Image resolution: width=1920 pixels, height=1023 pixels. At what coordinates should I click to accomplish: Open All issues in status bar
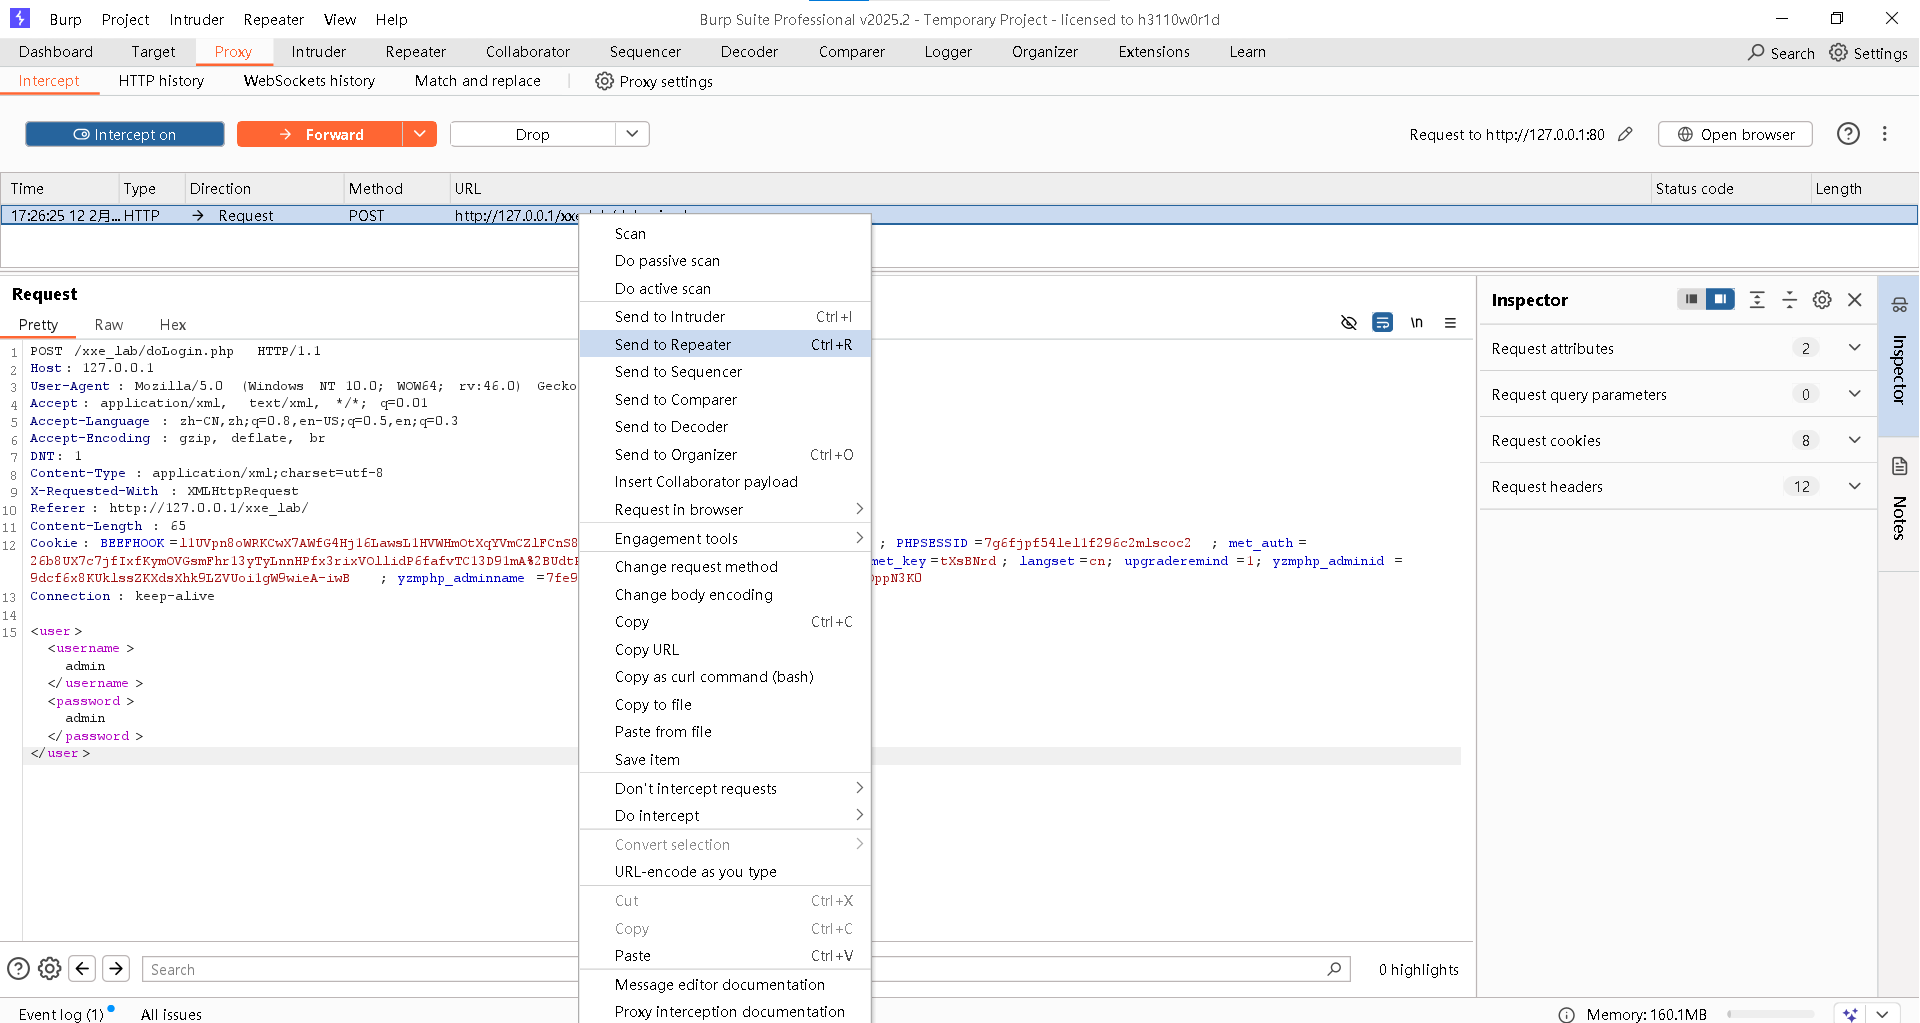(x=171, y=1014)
